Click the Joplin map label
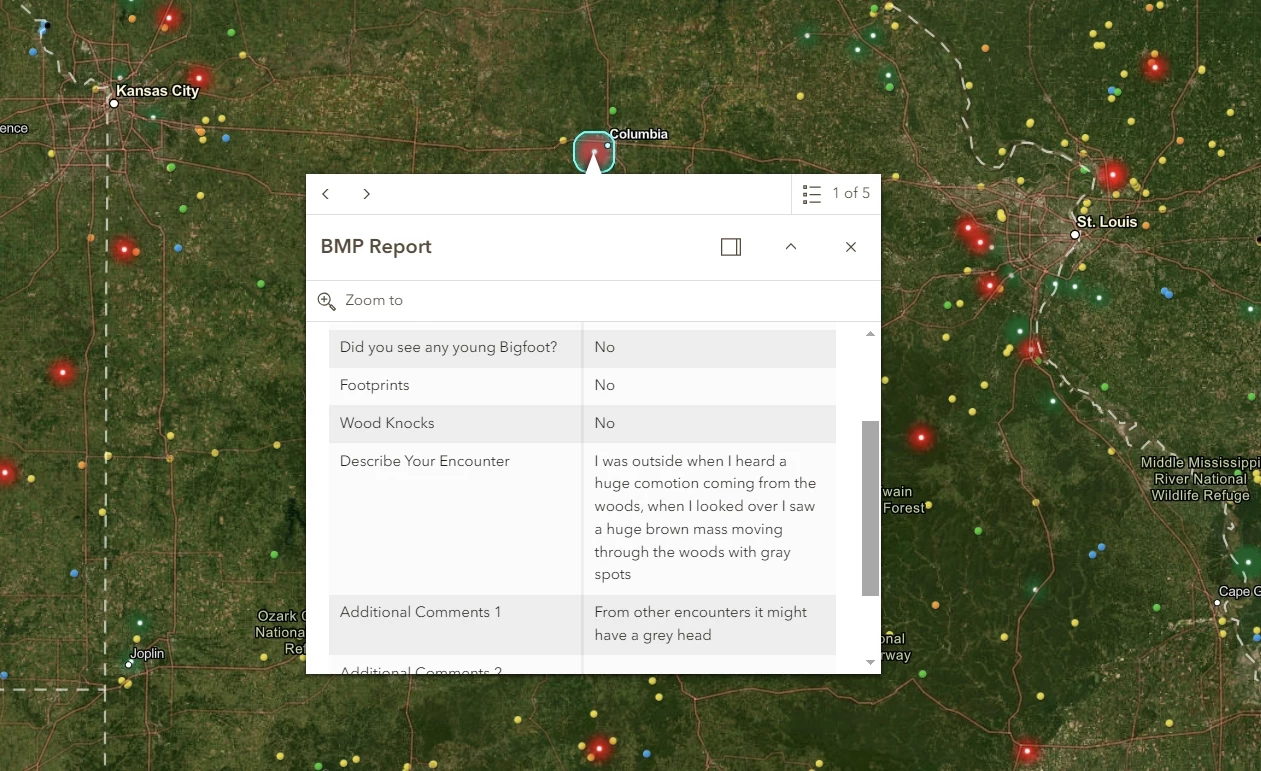 pos(147,654)
